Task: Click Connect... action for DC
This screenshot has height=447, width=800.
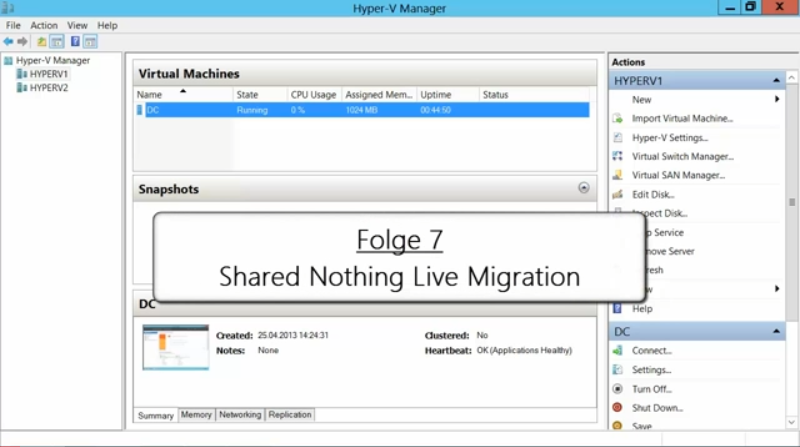Action: (x=652, y=351)
